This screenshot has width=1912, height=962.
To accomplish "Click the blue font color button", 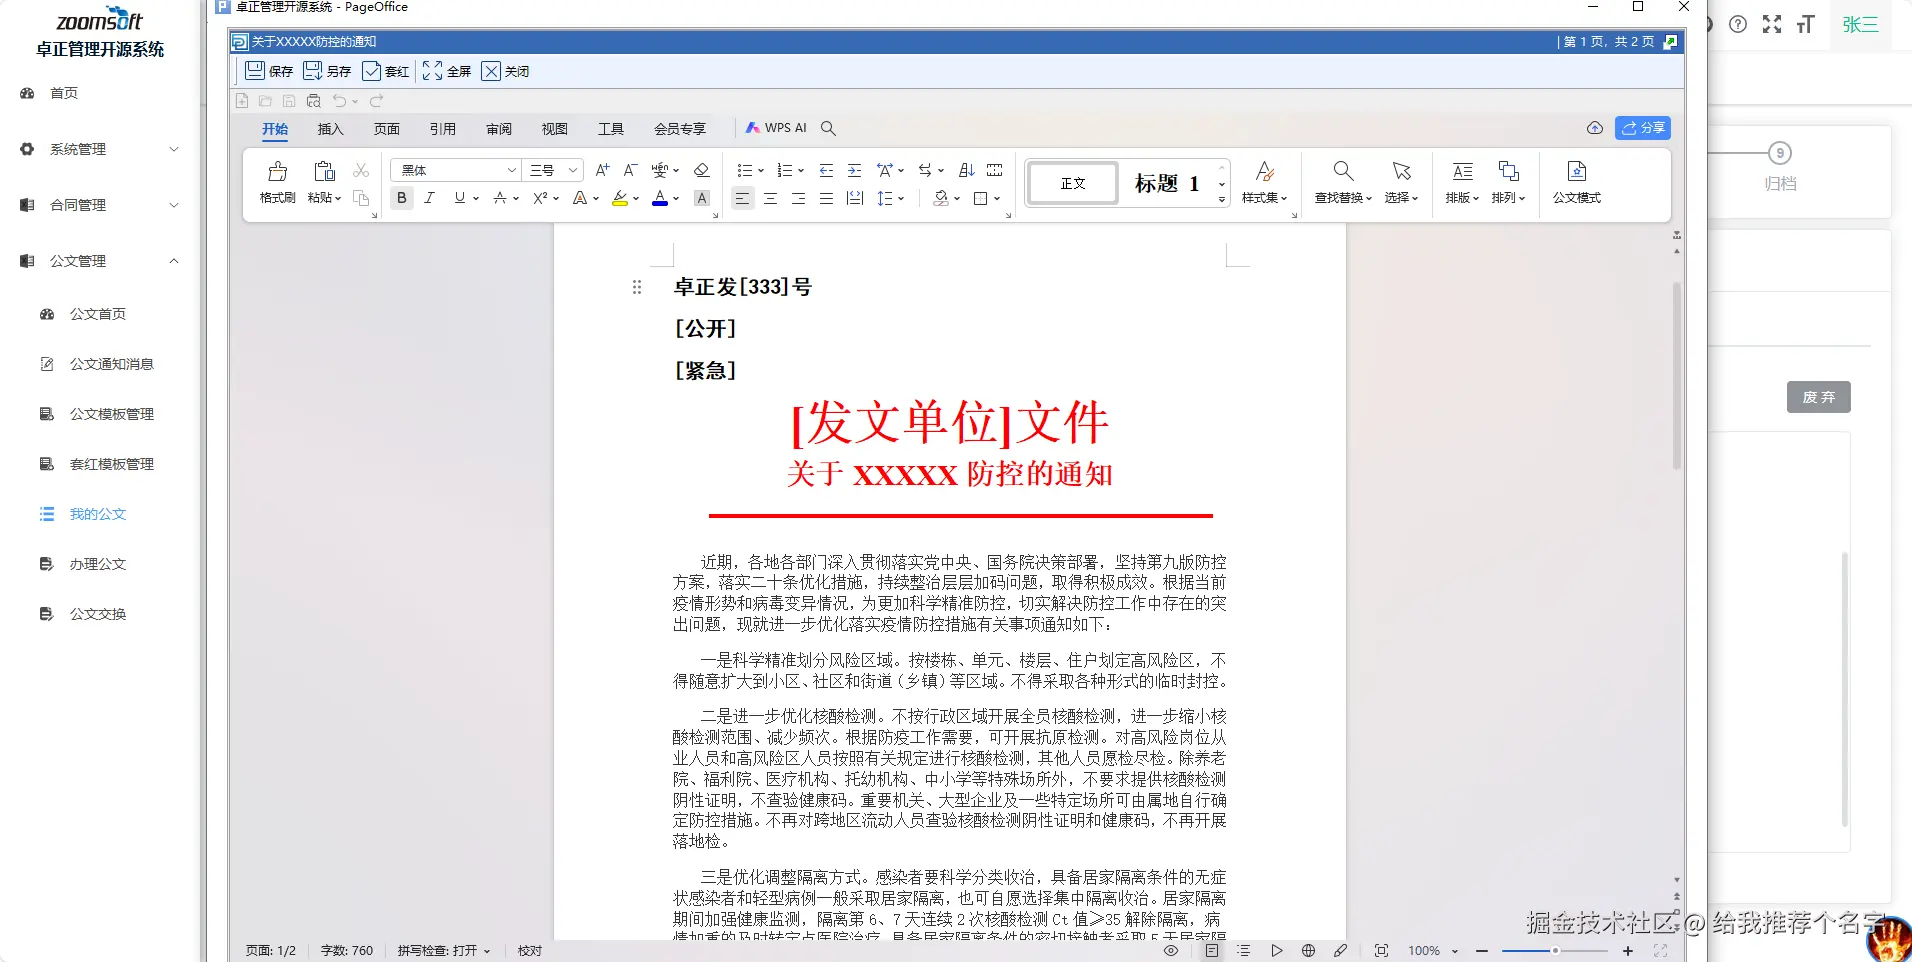I will [660, 198].
